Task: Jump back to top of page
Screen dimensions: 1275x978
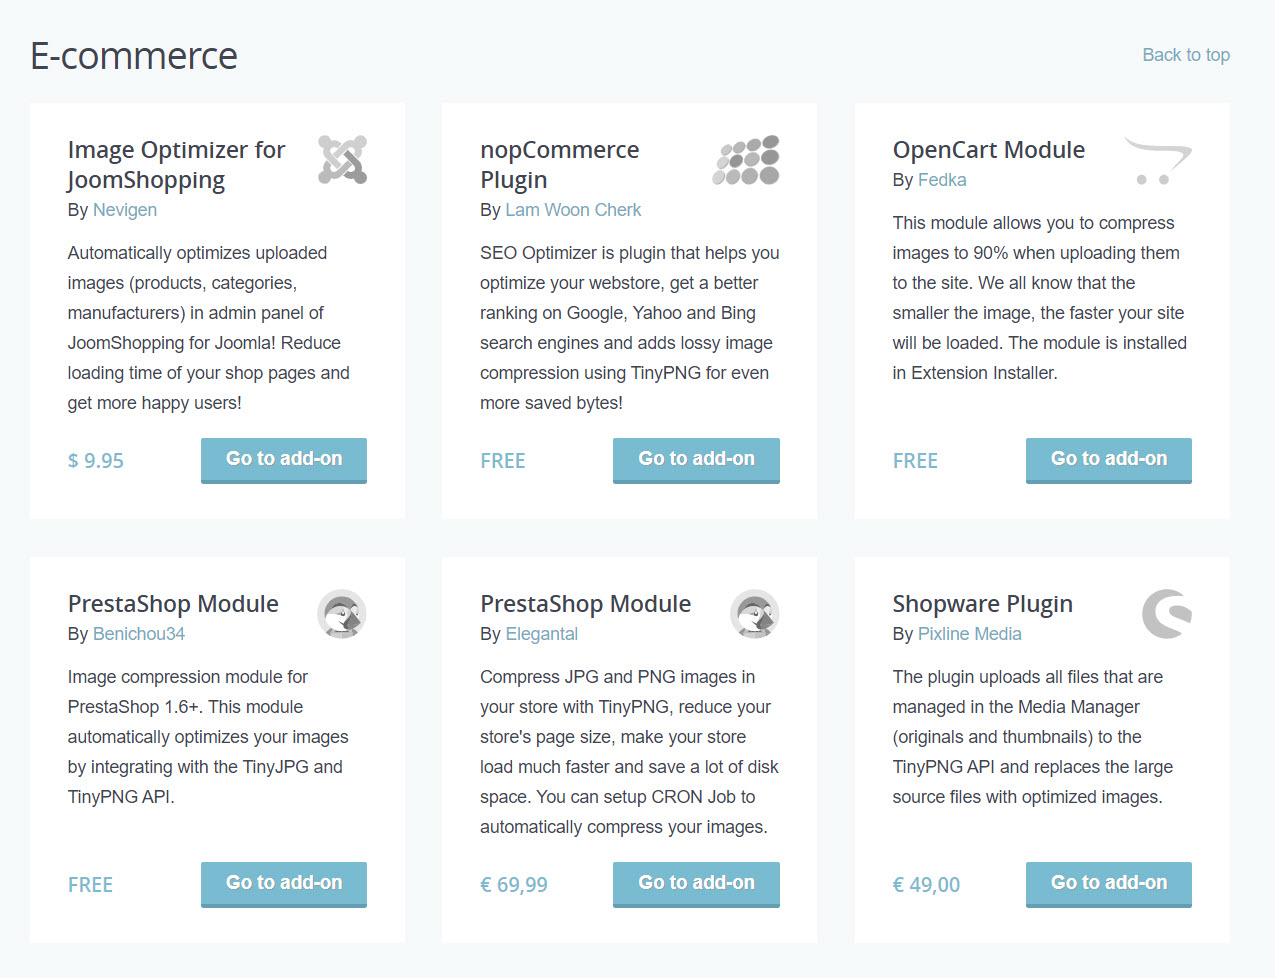Action: point(1186,55)
